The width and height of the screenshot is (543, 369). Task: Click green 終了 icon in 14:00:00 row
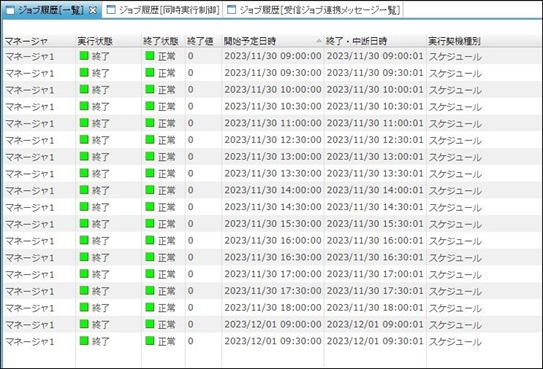click(x=84, y=190)
